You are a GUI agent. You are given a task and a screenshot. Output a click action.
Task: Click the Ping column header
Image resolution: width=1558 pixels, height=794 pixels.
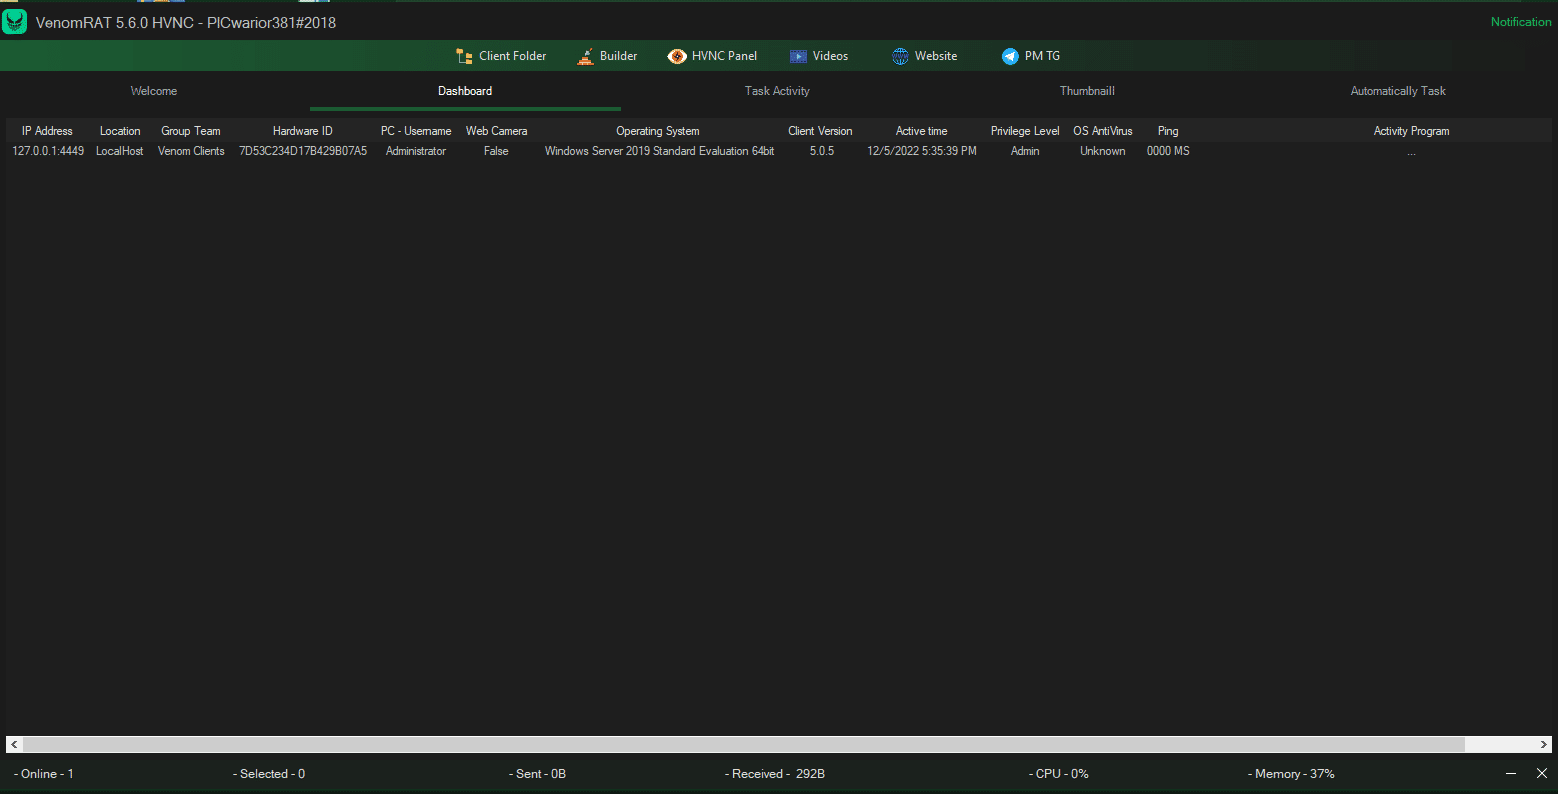pos(1168,131)
